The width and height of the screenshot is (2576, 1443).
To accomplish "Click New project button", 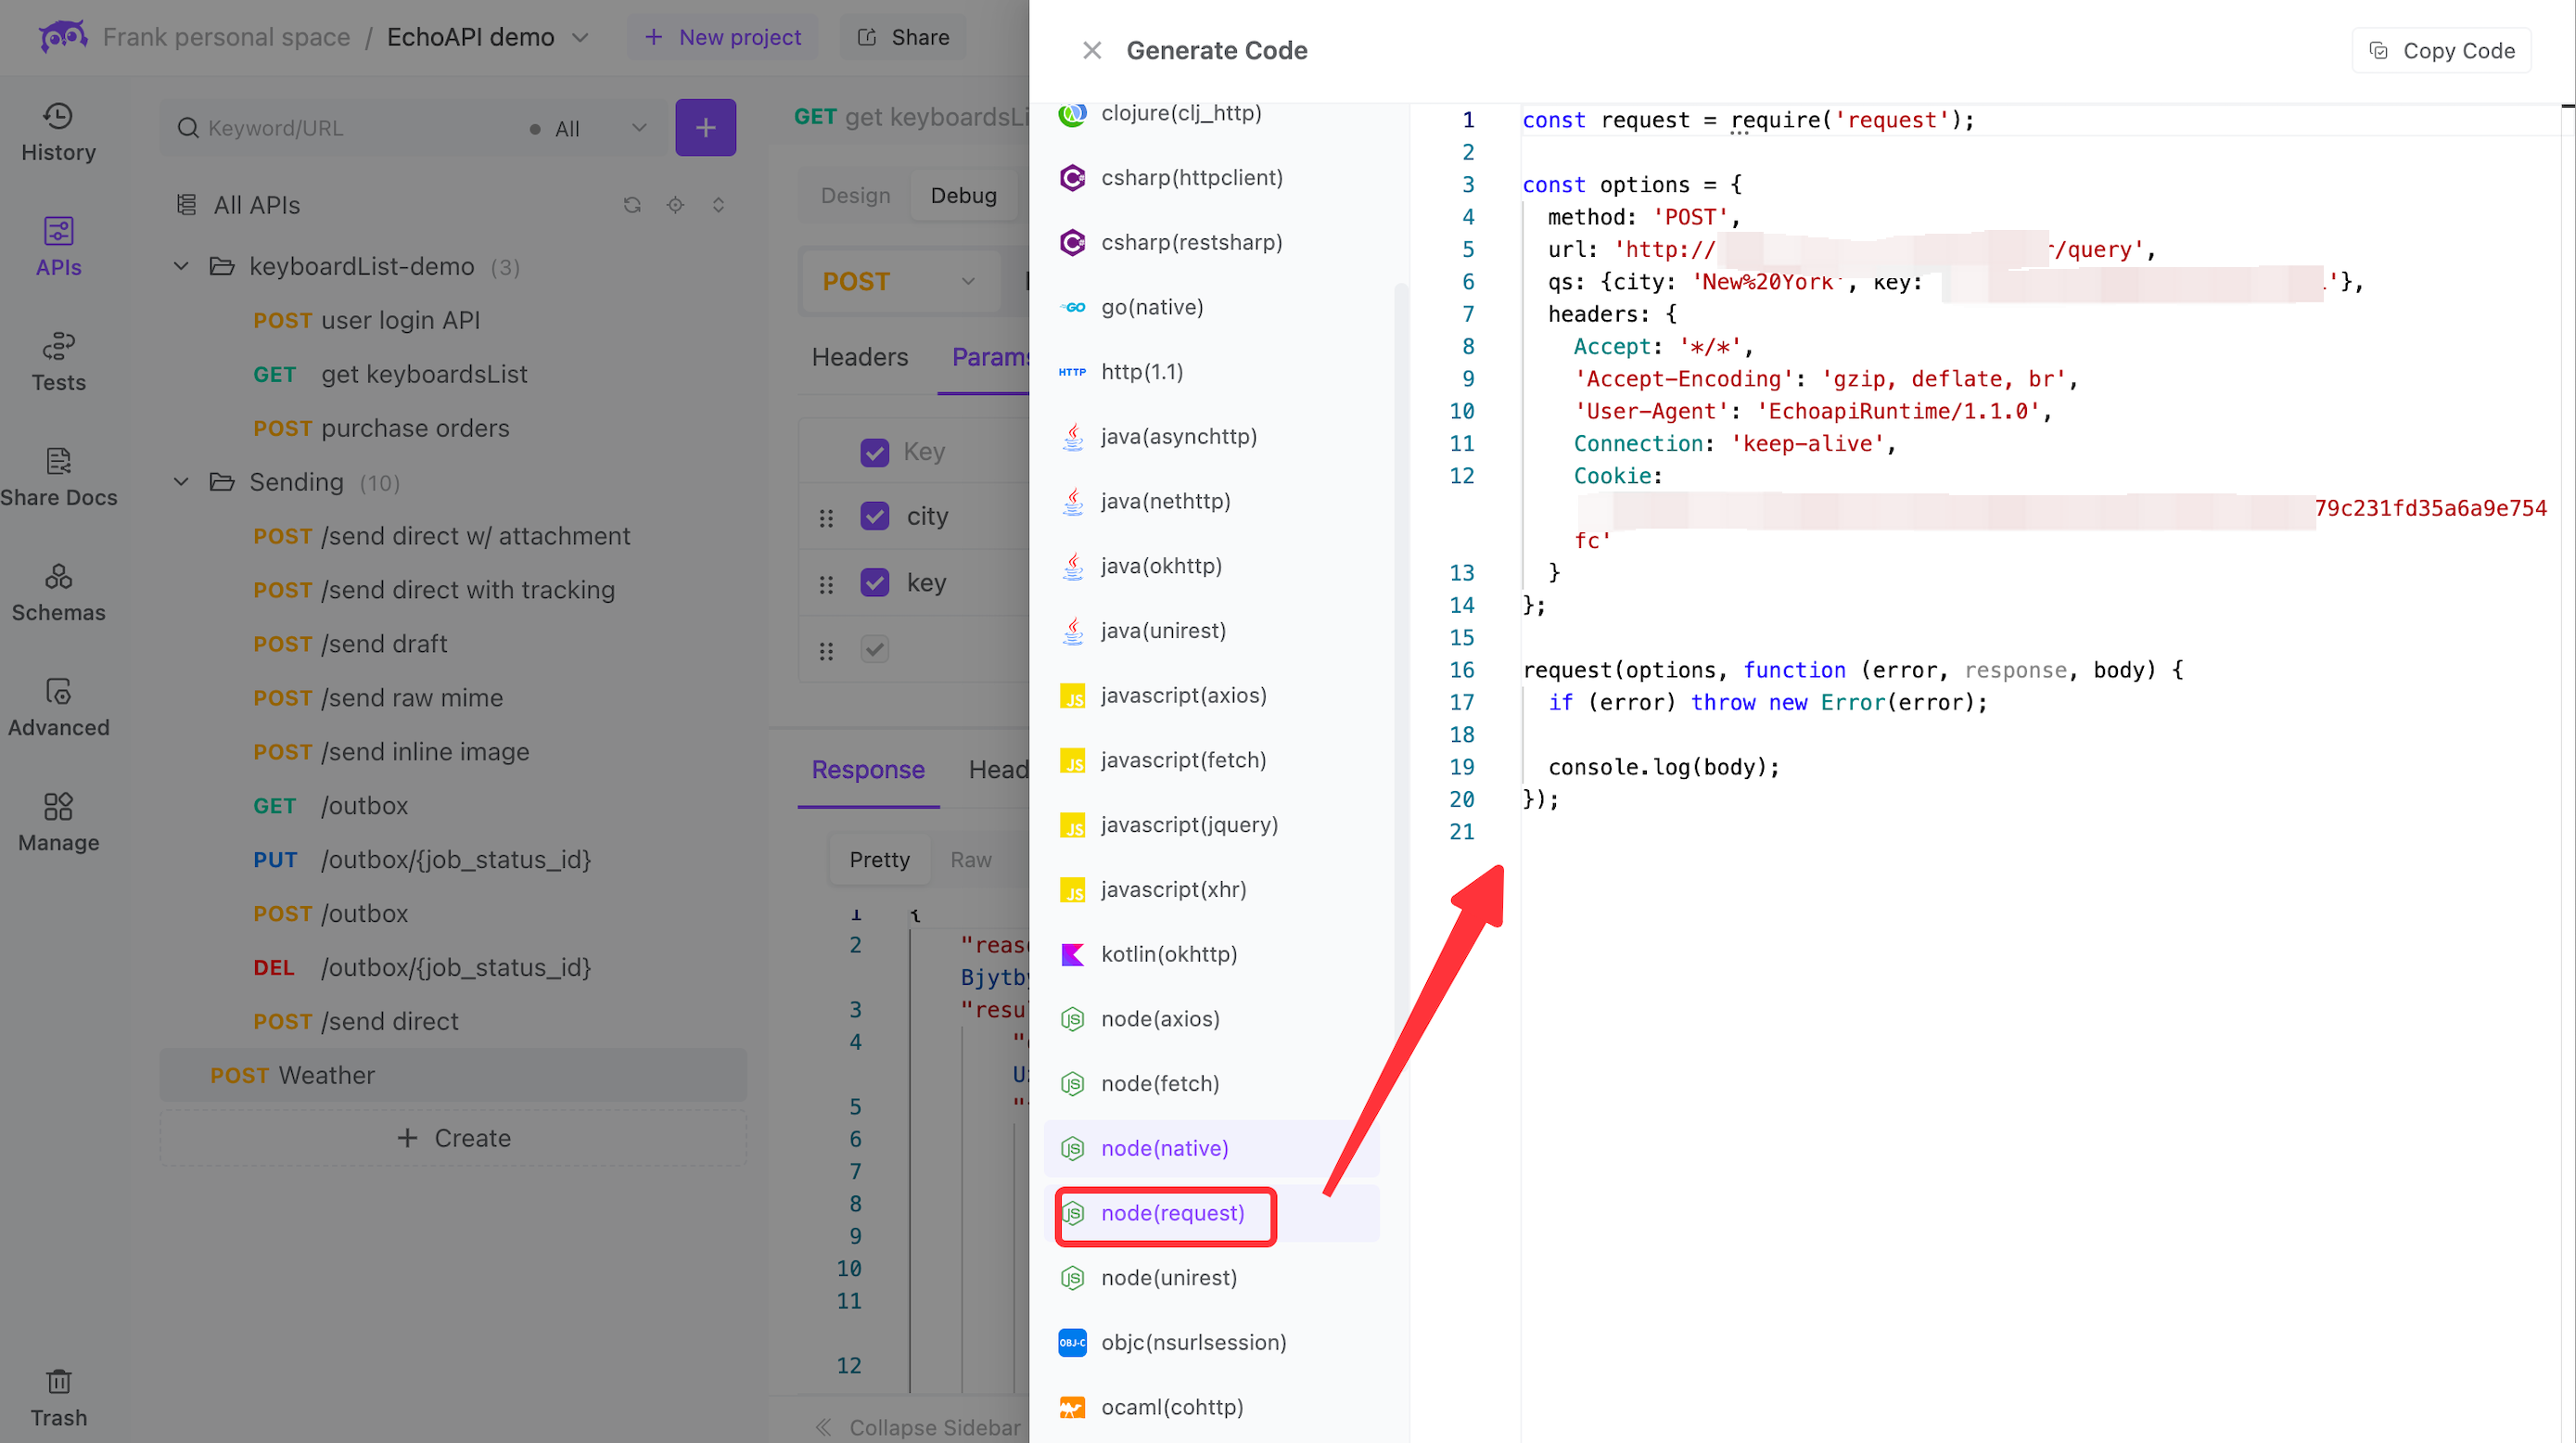I will coord(725,35).
